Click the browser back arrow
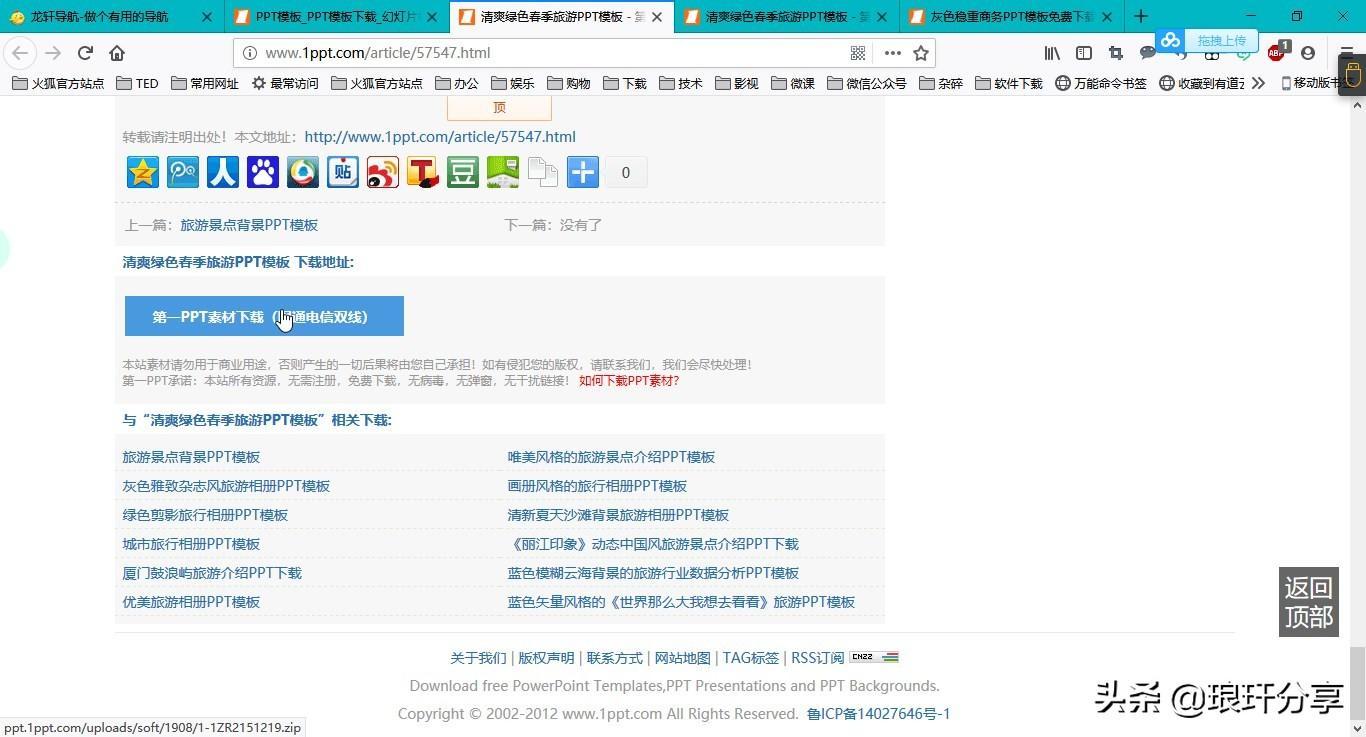The image size is (1366, 737). click(21, 53)
